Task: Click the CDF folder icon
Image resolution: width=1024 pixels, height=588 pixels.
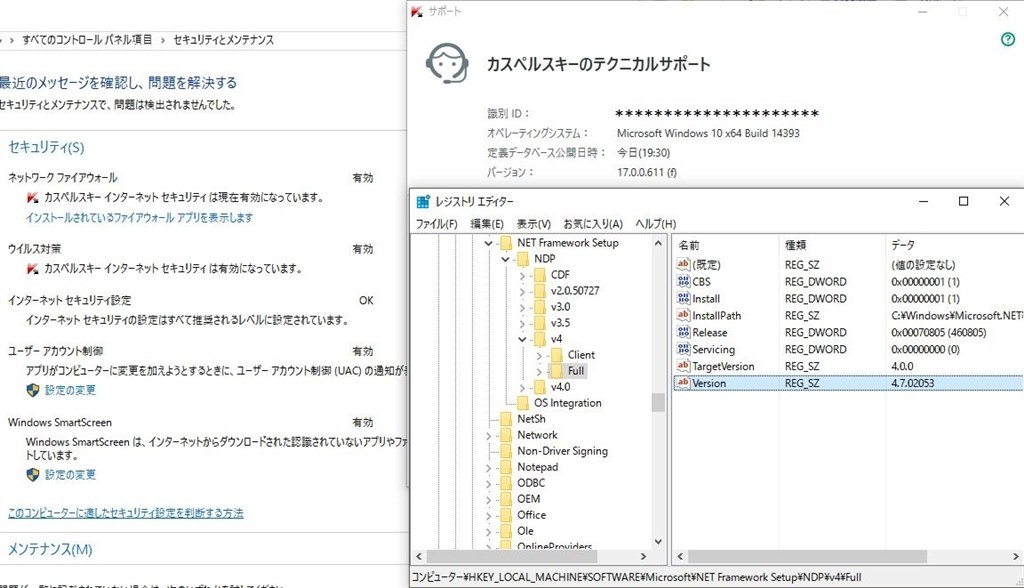Action: 540,275
